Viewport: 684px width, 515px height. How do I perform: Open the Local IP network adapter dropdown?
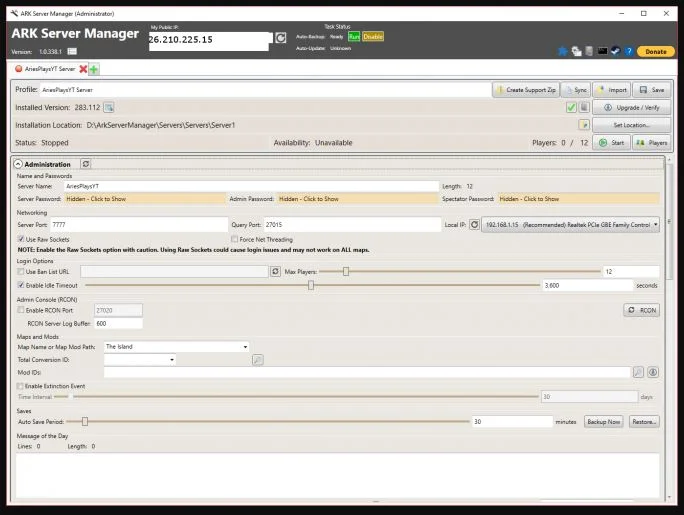coord(570,225)
